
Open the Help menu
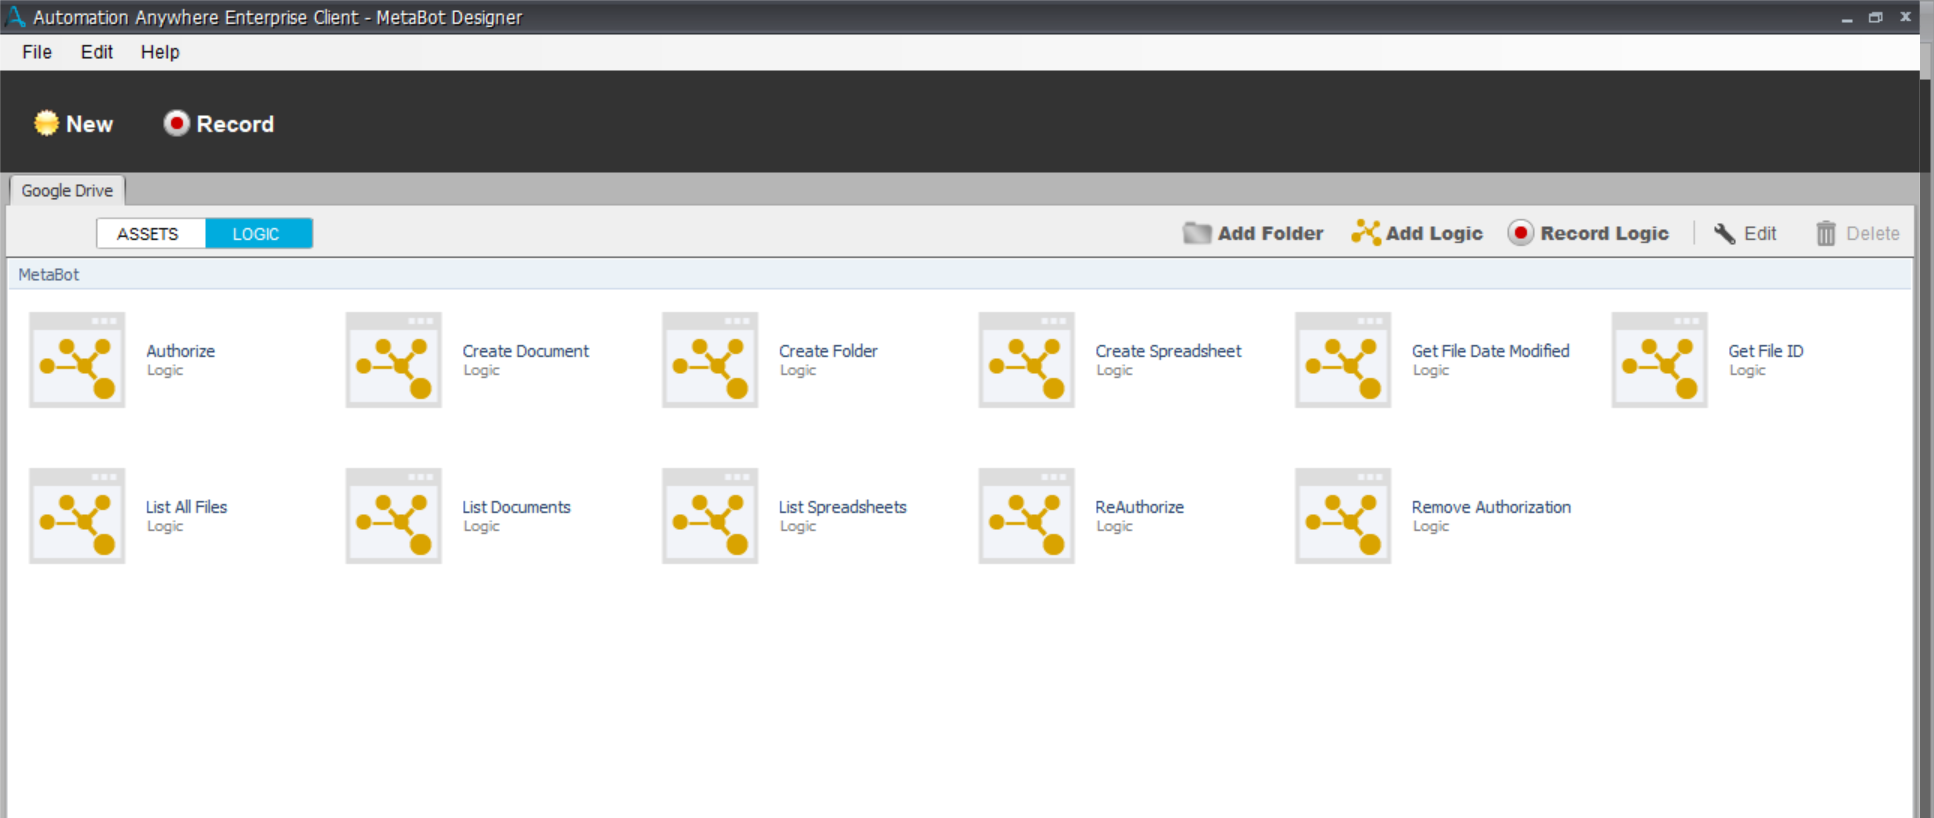click(x=160, y=52)
